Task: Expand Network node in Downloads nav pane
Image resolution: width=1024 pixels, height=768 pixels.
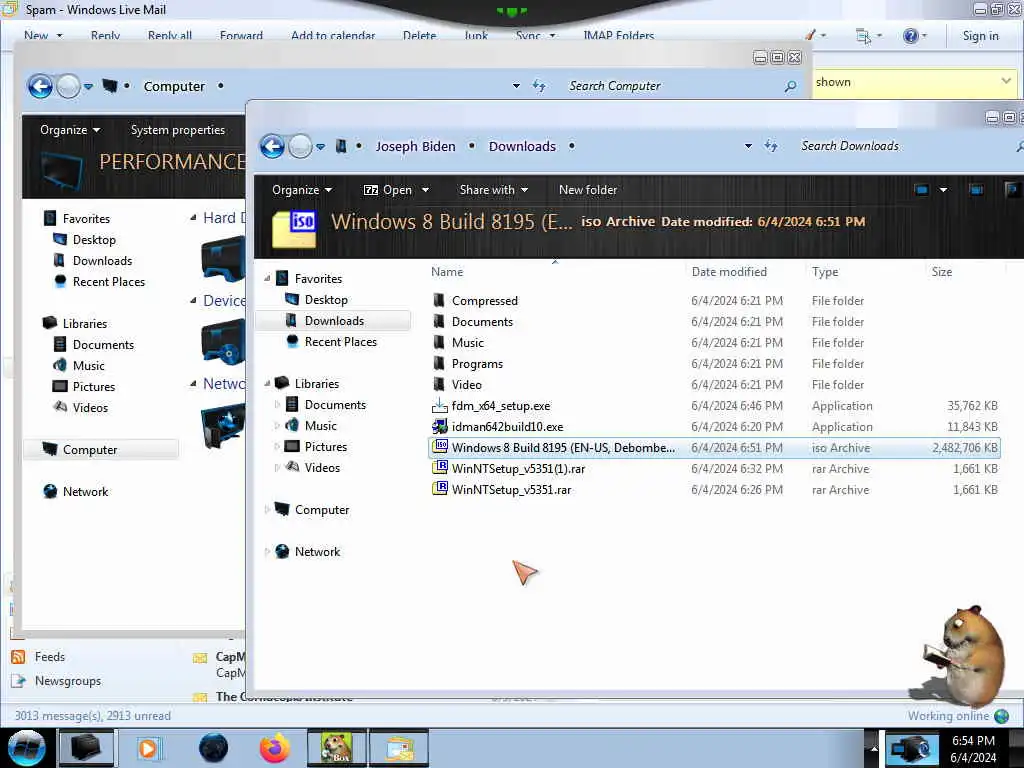Action: pos(267,552)
